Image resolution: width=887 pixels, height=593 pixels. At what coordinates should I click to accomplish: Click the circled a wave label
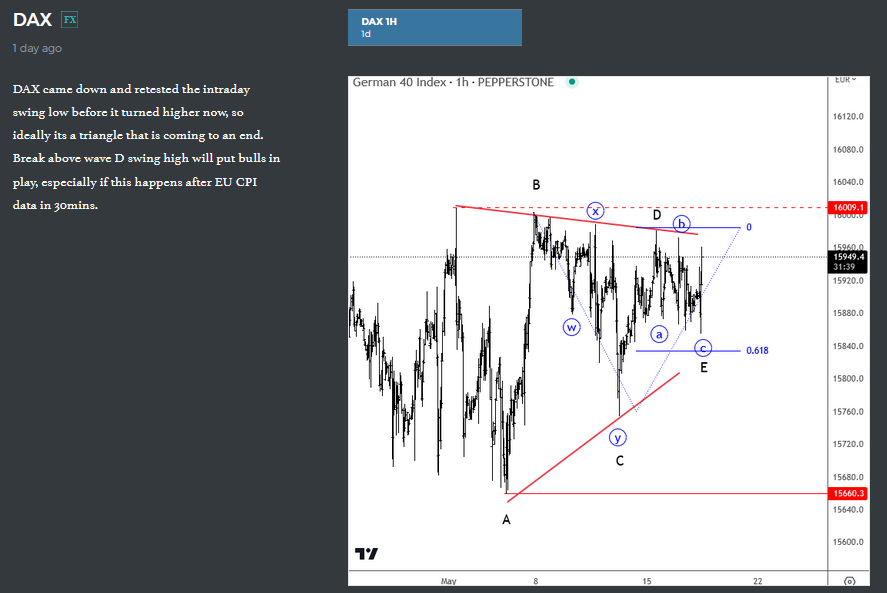[x=659, y=334]
